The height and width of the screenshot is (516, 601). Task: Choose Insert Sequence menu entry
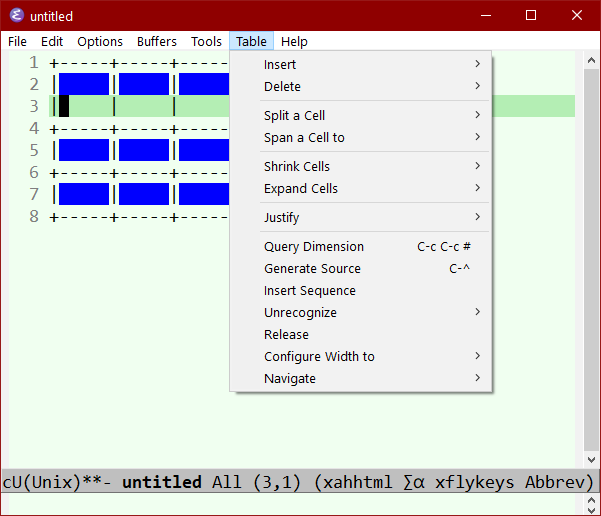[360, 291]
